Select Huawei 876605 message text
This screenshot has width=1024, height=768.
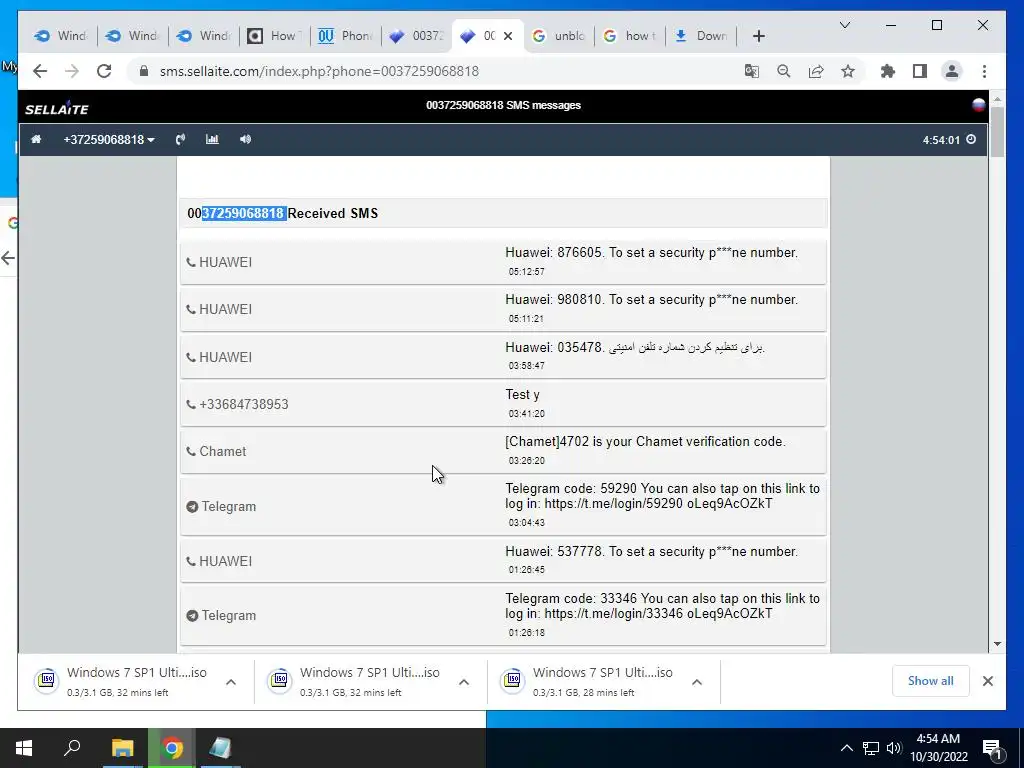(x=651, y=253)
